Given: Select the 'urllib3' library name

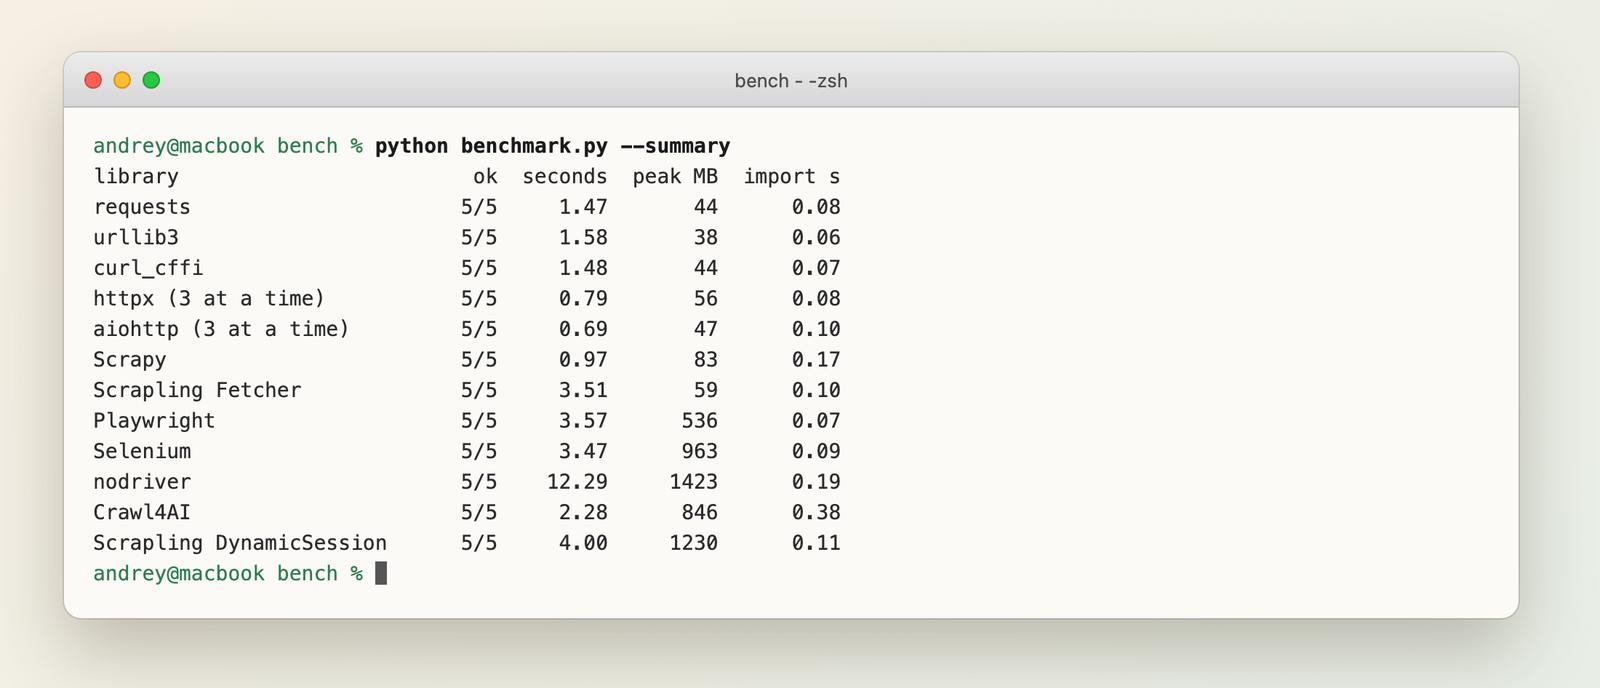Looking at the screenshot, I should click(x=136, y=238).
